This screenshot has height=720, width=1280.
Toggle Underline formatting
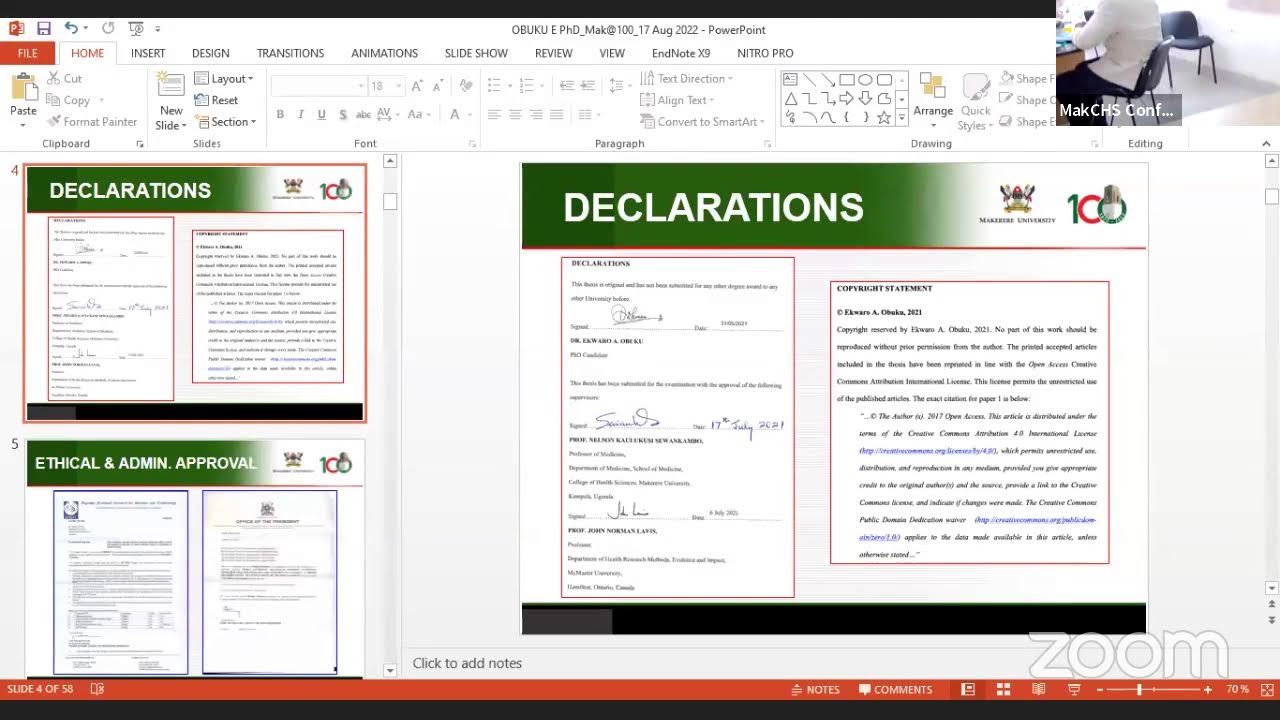click(x=321, y=115)
